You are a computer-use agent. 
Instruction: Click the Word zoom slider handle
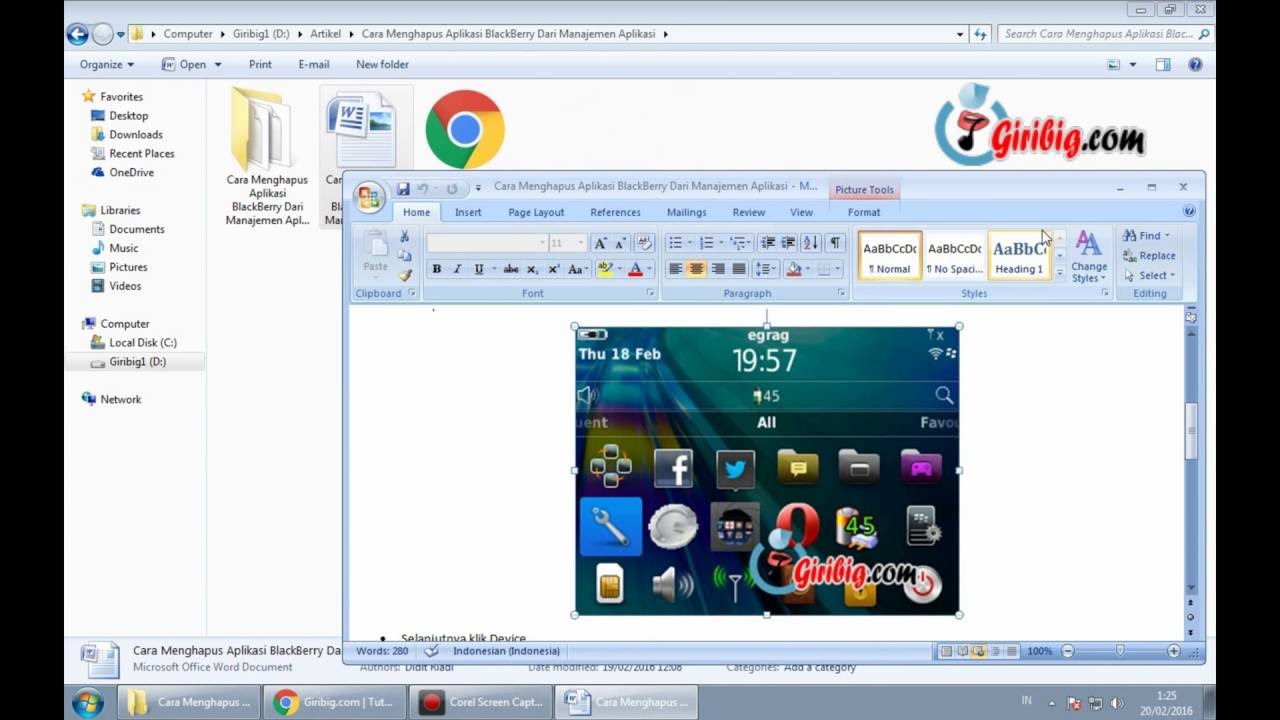pyautogui.click(x=1120, y=651)
